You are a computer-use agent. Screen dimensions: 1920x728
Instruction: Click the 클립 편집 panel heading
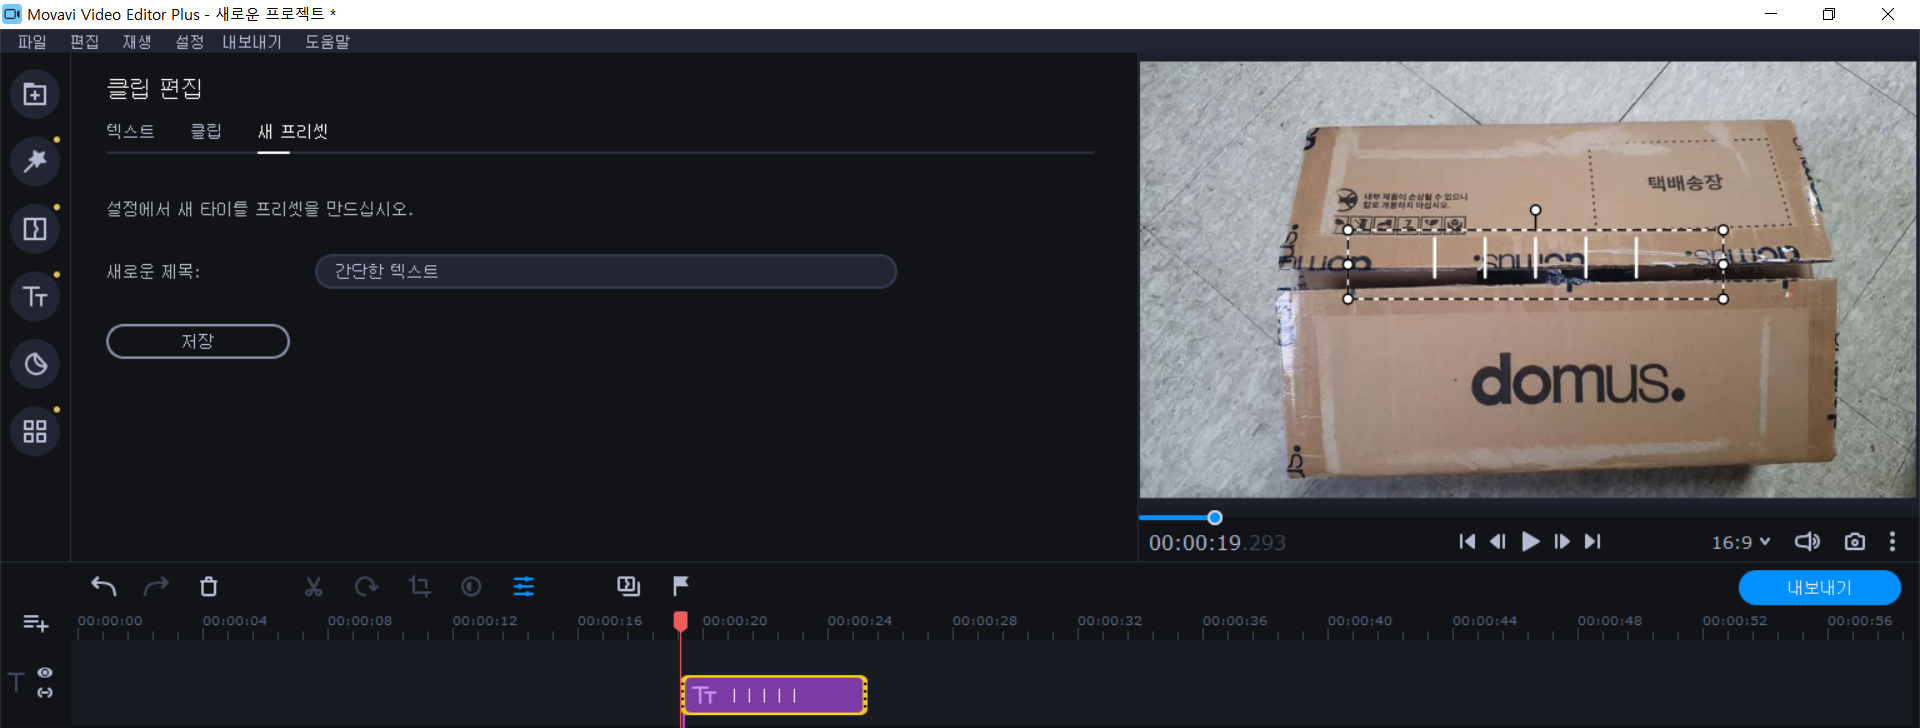point(155,88)
